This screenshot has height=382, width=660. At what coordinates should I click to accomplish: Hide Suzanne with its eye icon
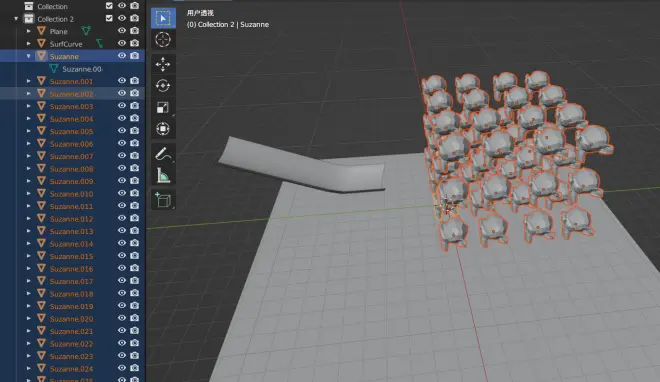click(x=122, y=56)
